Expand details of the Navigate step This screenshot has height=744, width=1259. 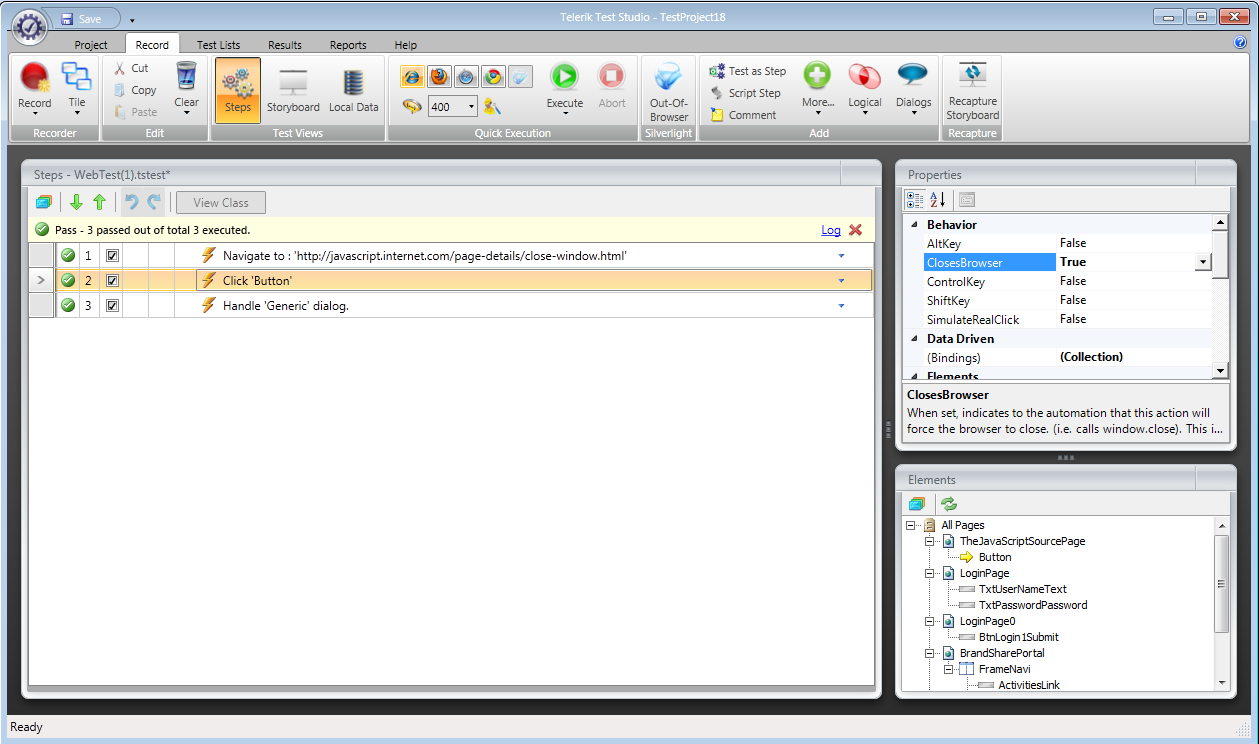[841, 256]
